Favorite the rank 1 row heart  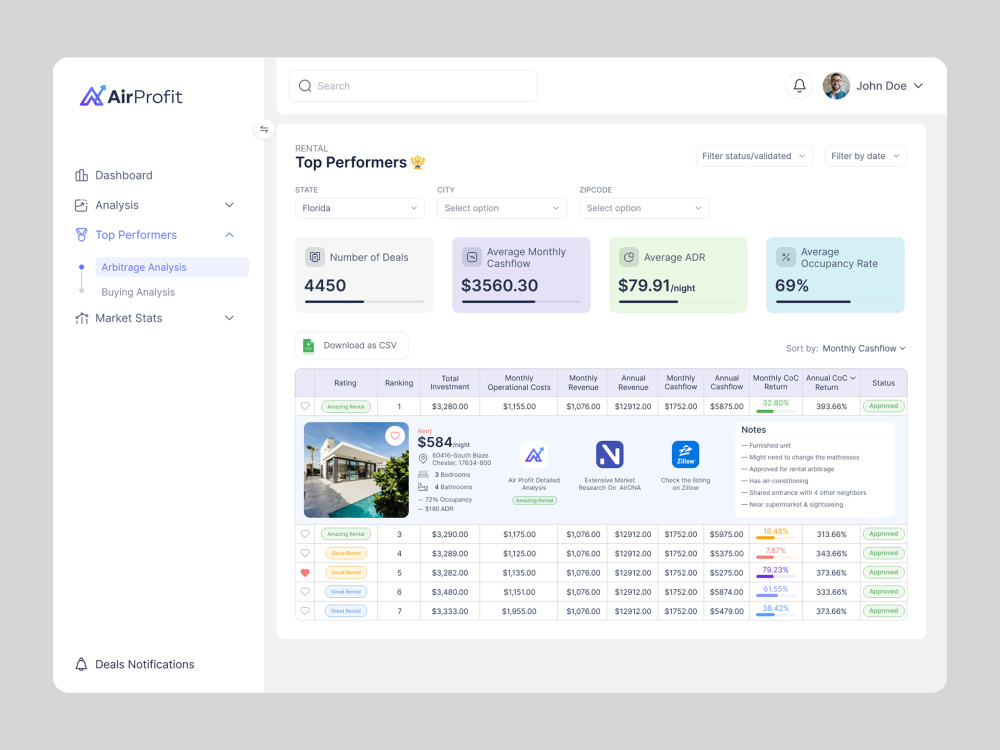[305, 406]
